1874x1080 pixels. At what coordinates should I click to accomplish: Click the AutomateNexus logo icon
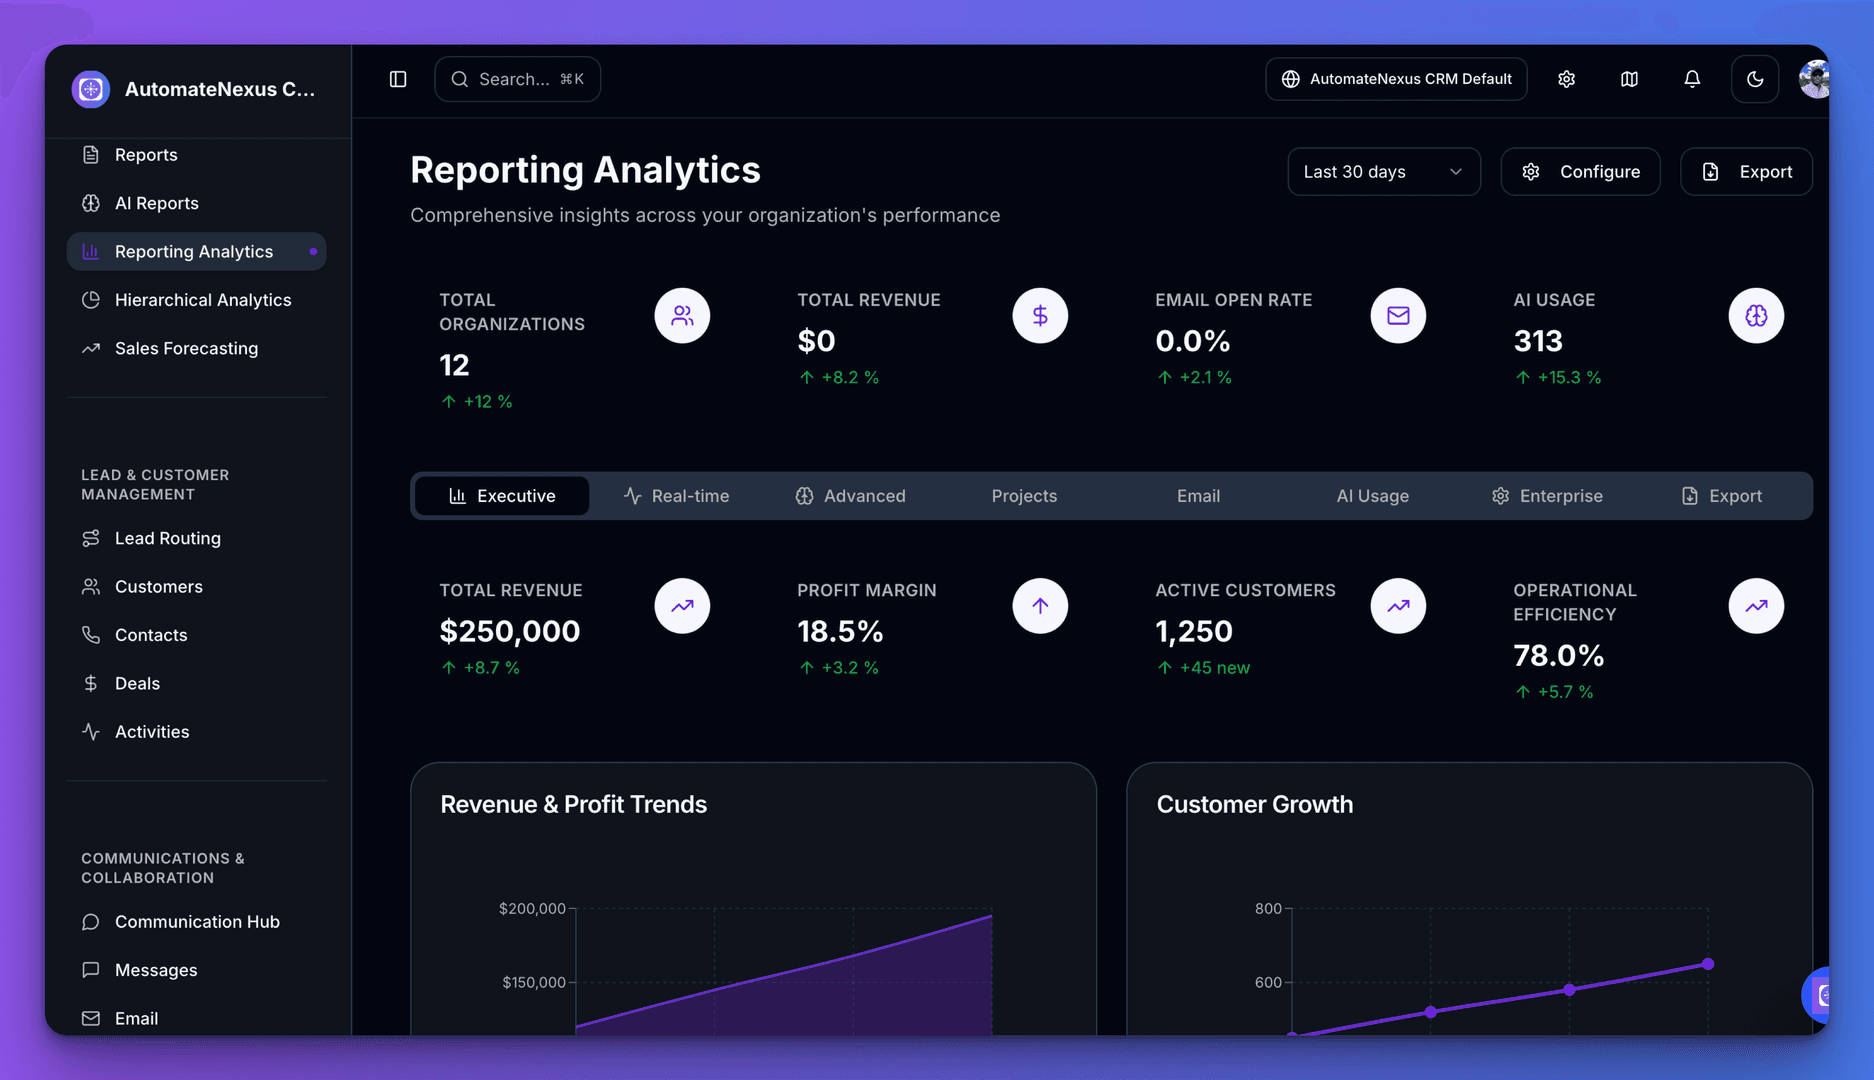(x=91, y=89)
